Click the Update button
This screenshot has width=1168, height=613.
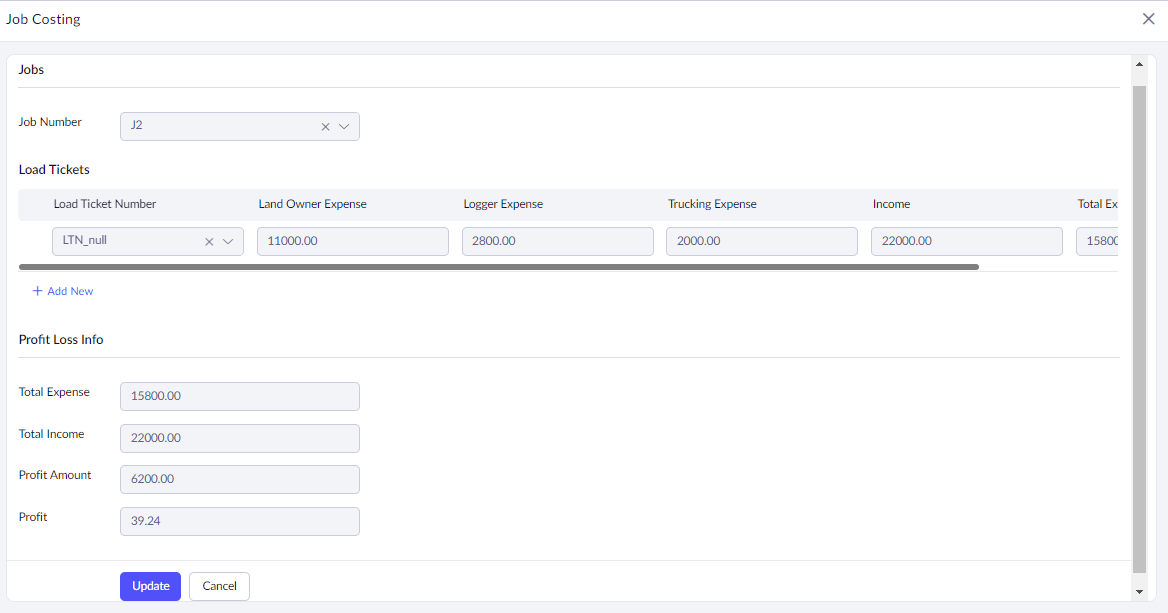coord(150,586)
